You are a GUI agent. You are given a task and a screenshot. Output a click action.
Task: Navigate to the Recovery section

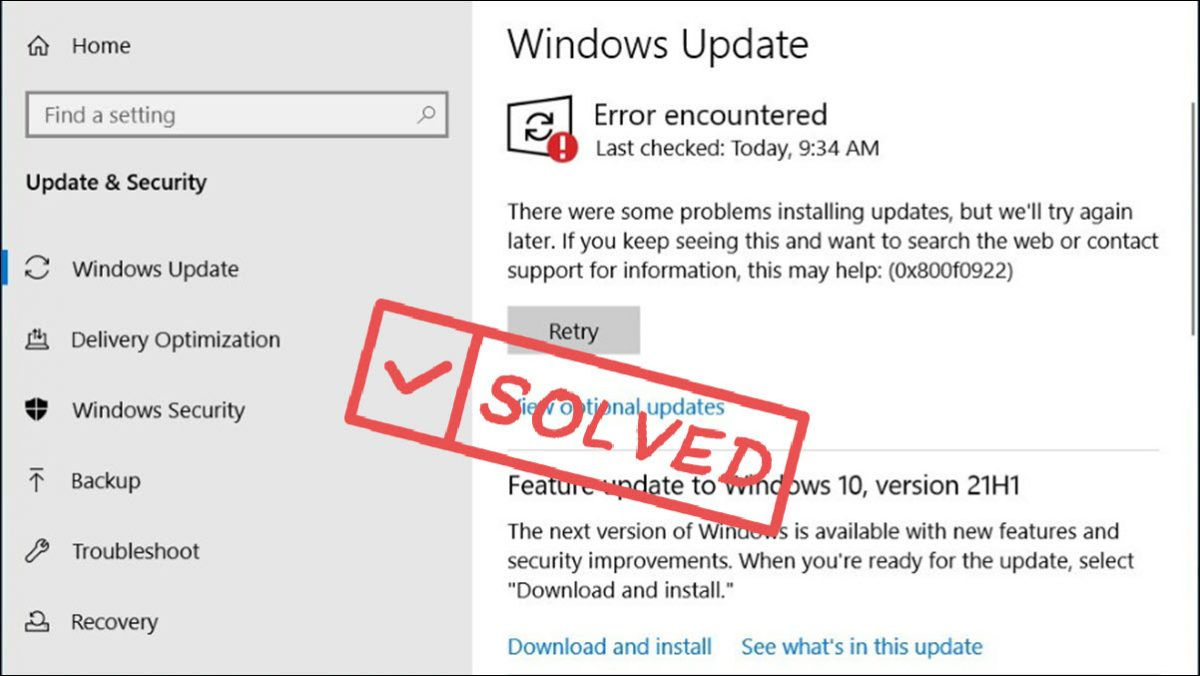[114, 621]
